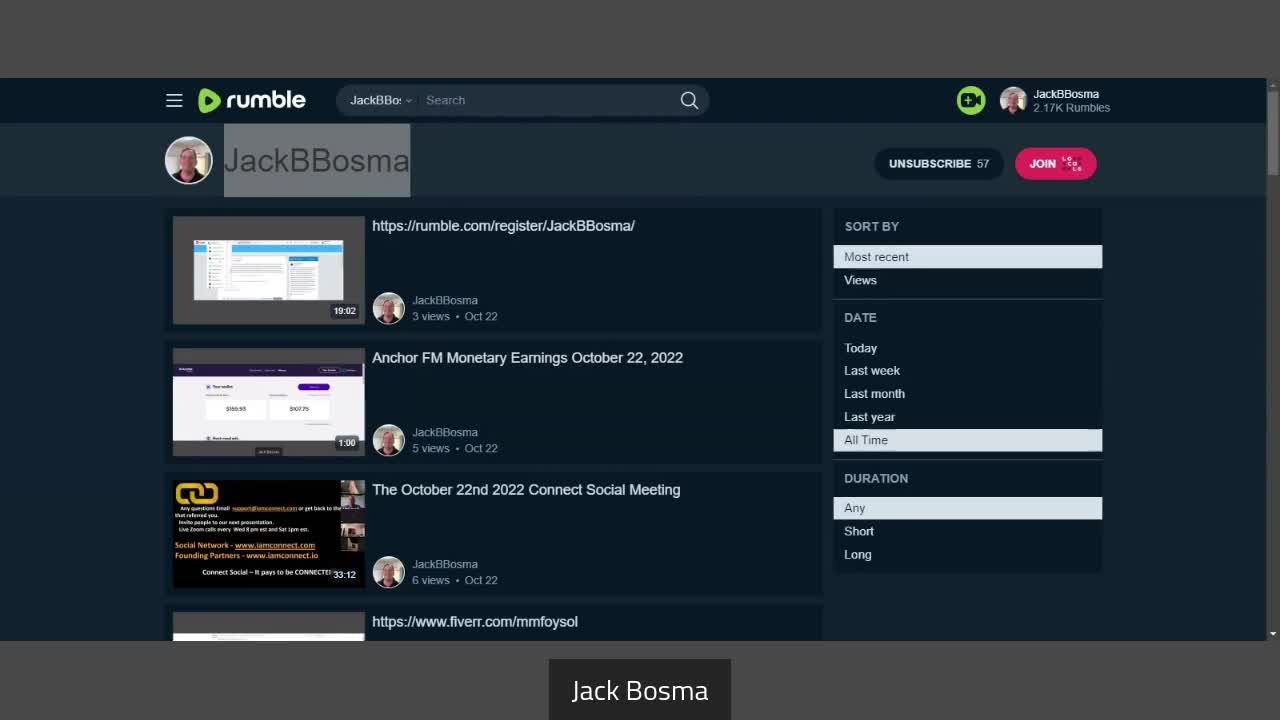Click the JackBBosma channel title heading
This screenshot has width=1280, height=720.
[x=316, y=161]
